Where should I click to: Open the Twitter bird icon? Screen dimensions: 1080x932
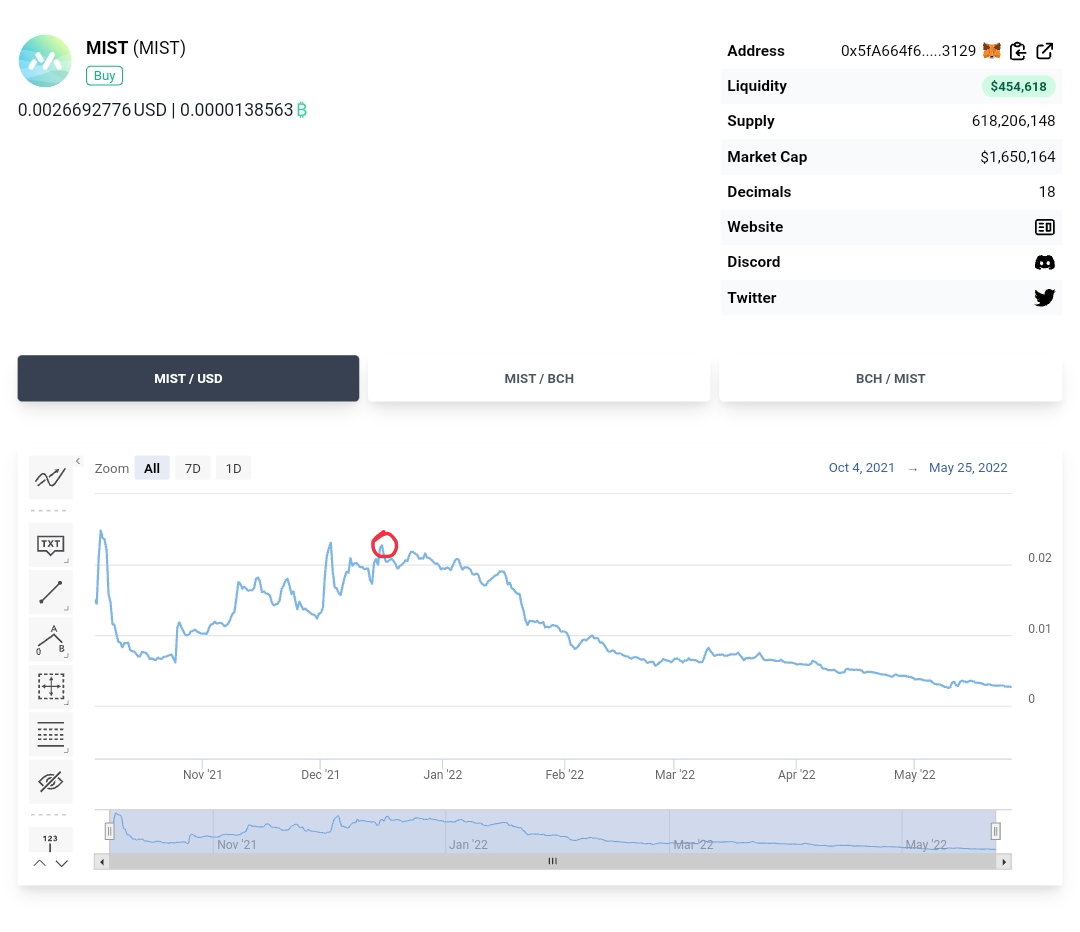1044,298
